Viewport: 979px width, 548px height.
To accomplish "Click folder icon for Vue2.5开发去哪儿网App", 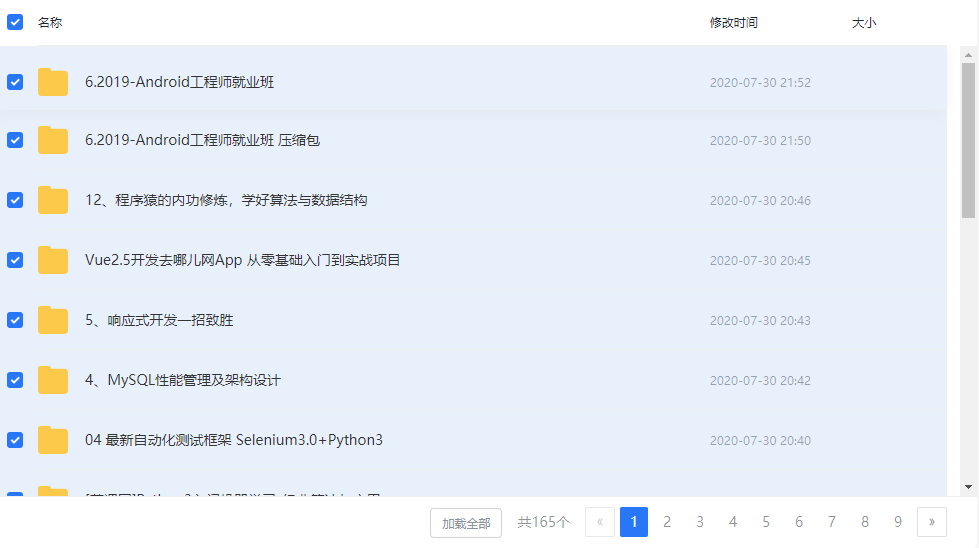I will (53, 260).
